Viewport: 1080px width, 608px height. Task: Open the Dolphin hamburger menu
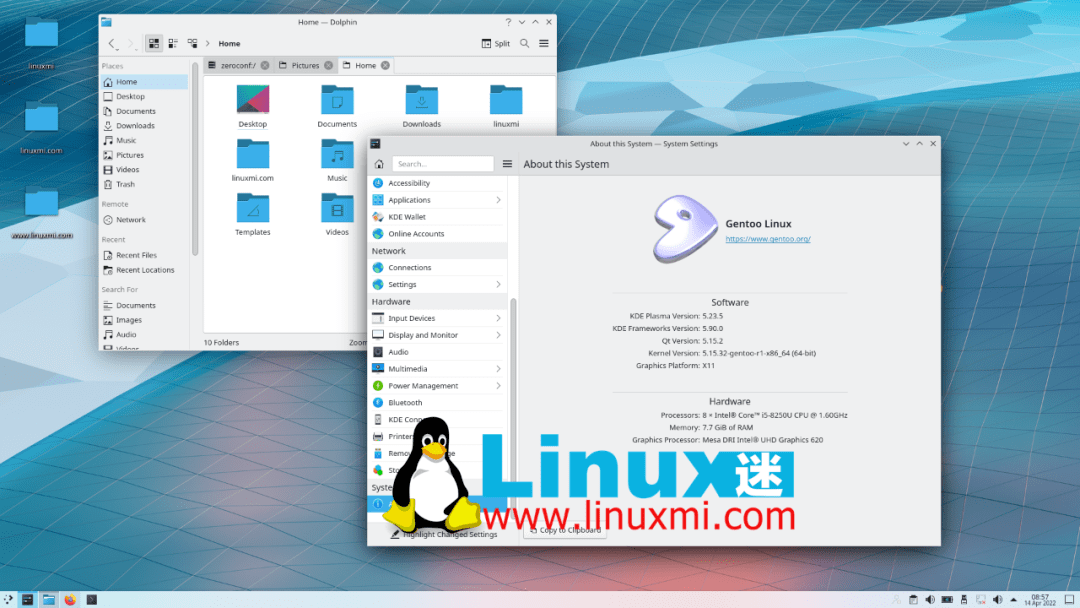click(x=542, y=43)
